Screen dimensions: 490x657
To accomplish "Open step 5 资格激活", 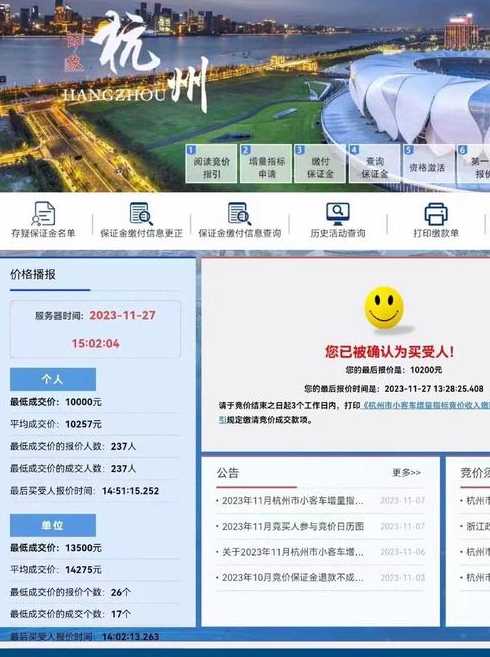I will [x=428, y=164].
